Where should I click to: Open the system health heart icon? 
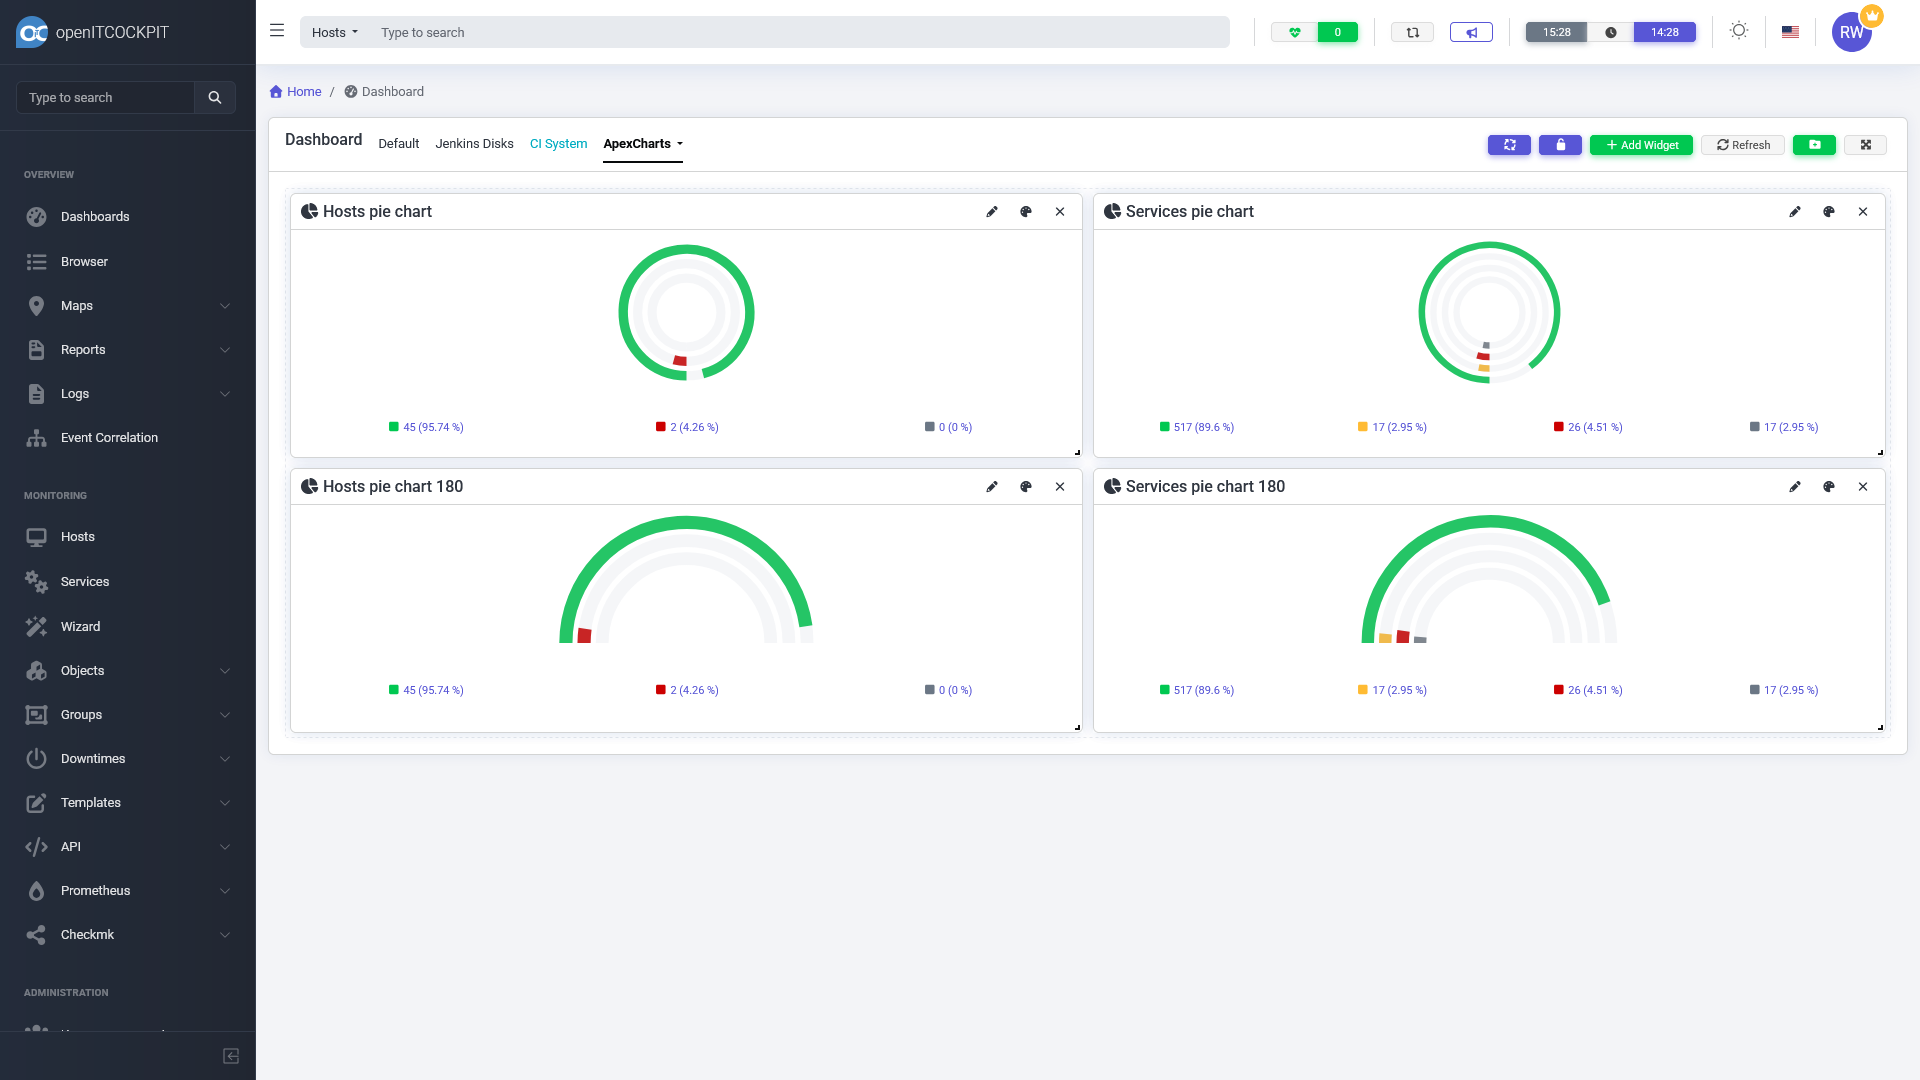click(1295, 32)
